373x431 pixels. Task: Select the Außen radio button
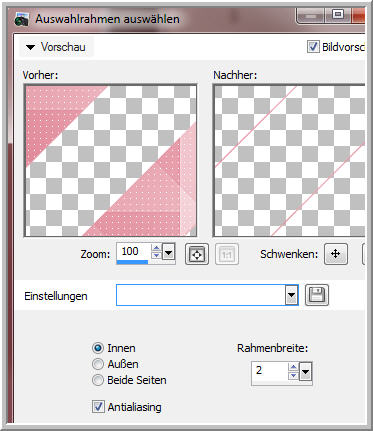[x=98, y=364]
